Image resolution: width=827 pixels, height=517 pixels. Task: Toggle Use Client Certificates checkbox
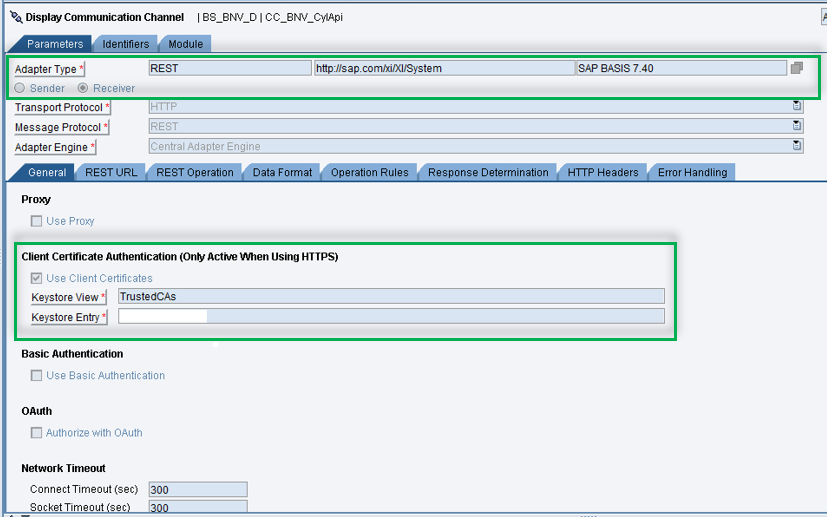pyautogui.click(x=36, y=278)
